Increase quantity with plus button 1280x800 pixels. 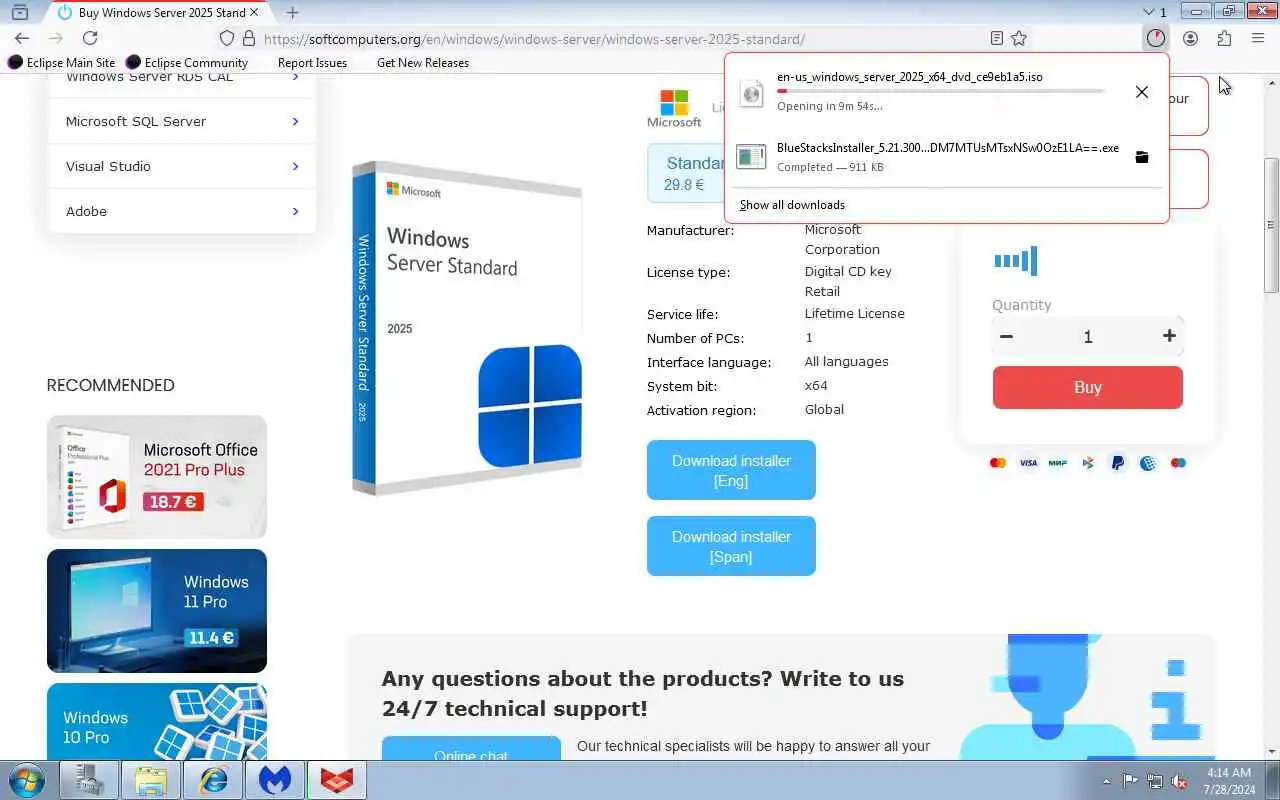click(1169, 337)
